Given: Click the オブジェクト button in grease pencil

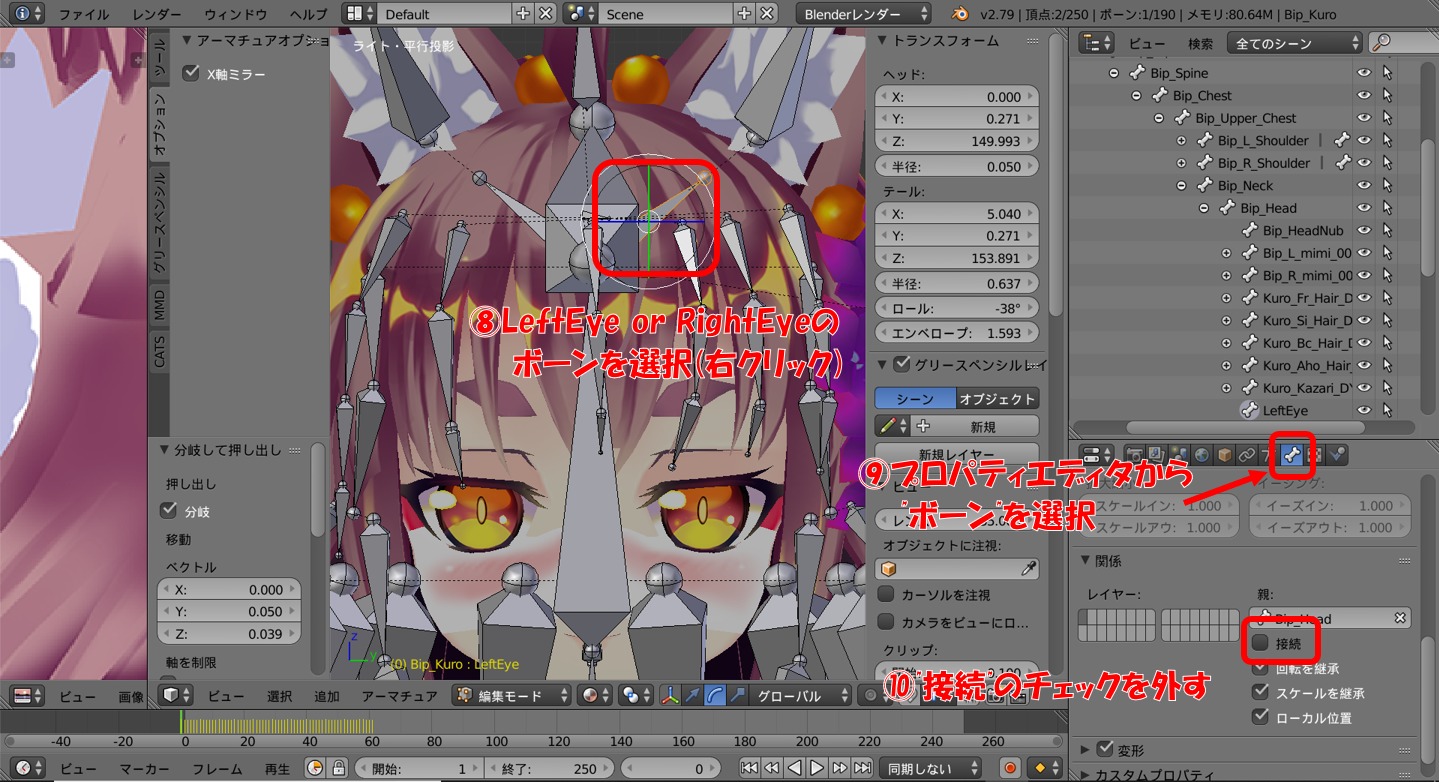Looking at the screenshot, I should (997, 398).
